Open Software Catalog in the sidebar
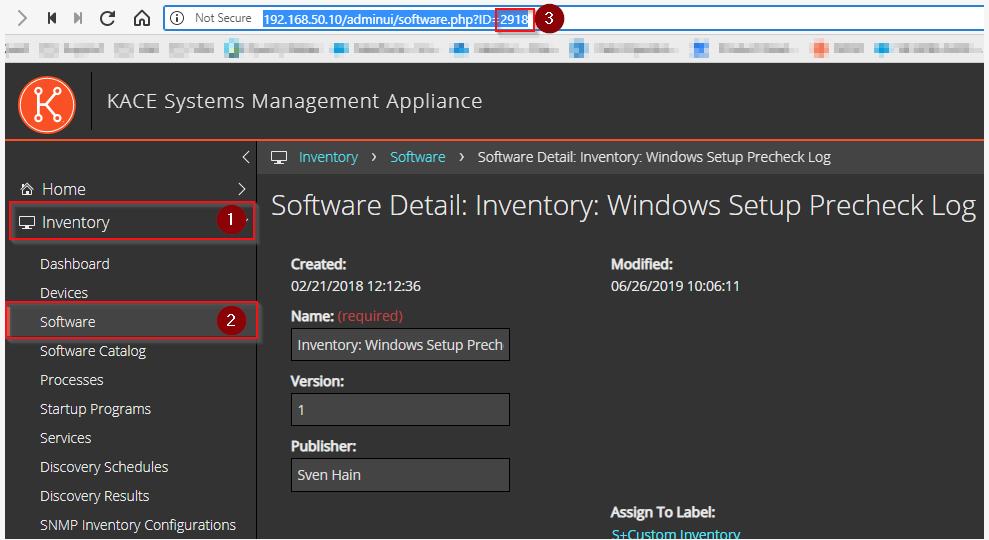 click(93, 351)
